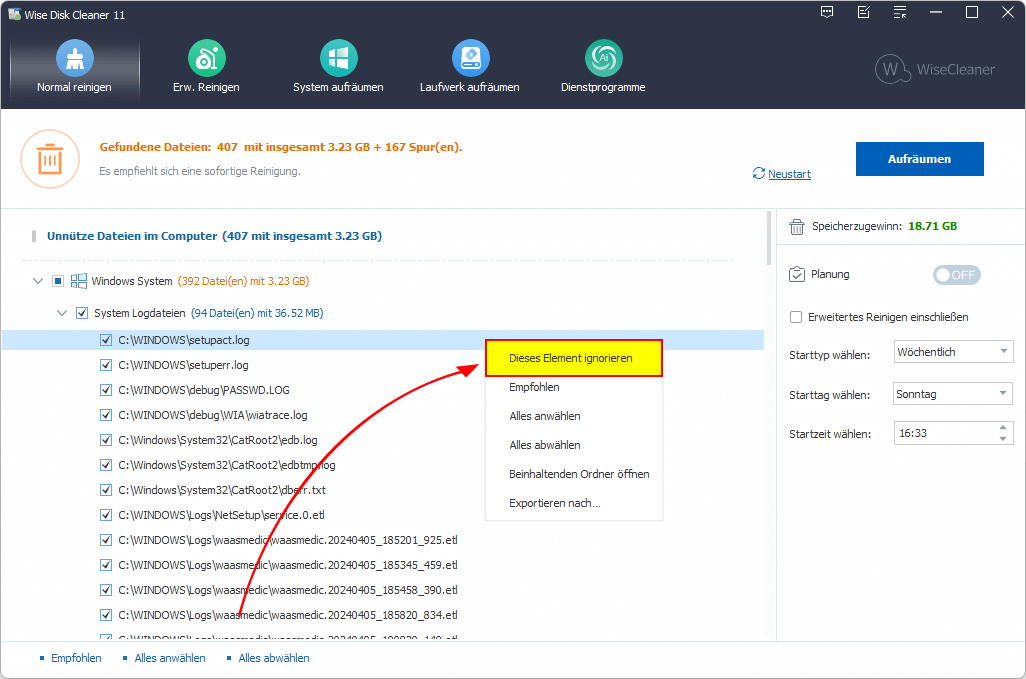This screenshot has height=679, width=1026.
Task: Close the Wise Disk Cleaner window
Action: point(1008,12)
